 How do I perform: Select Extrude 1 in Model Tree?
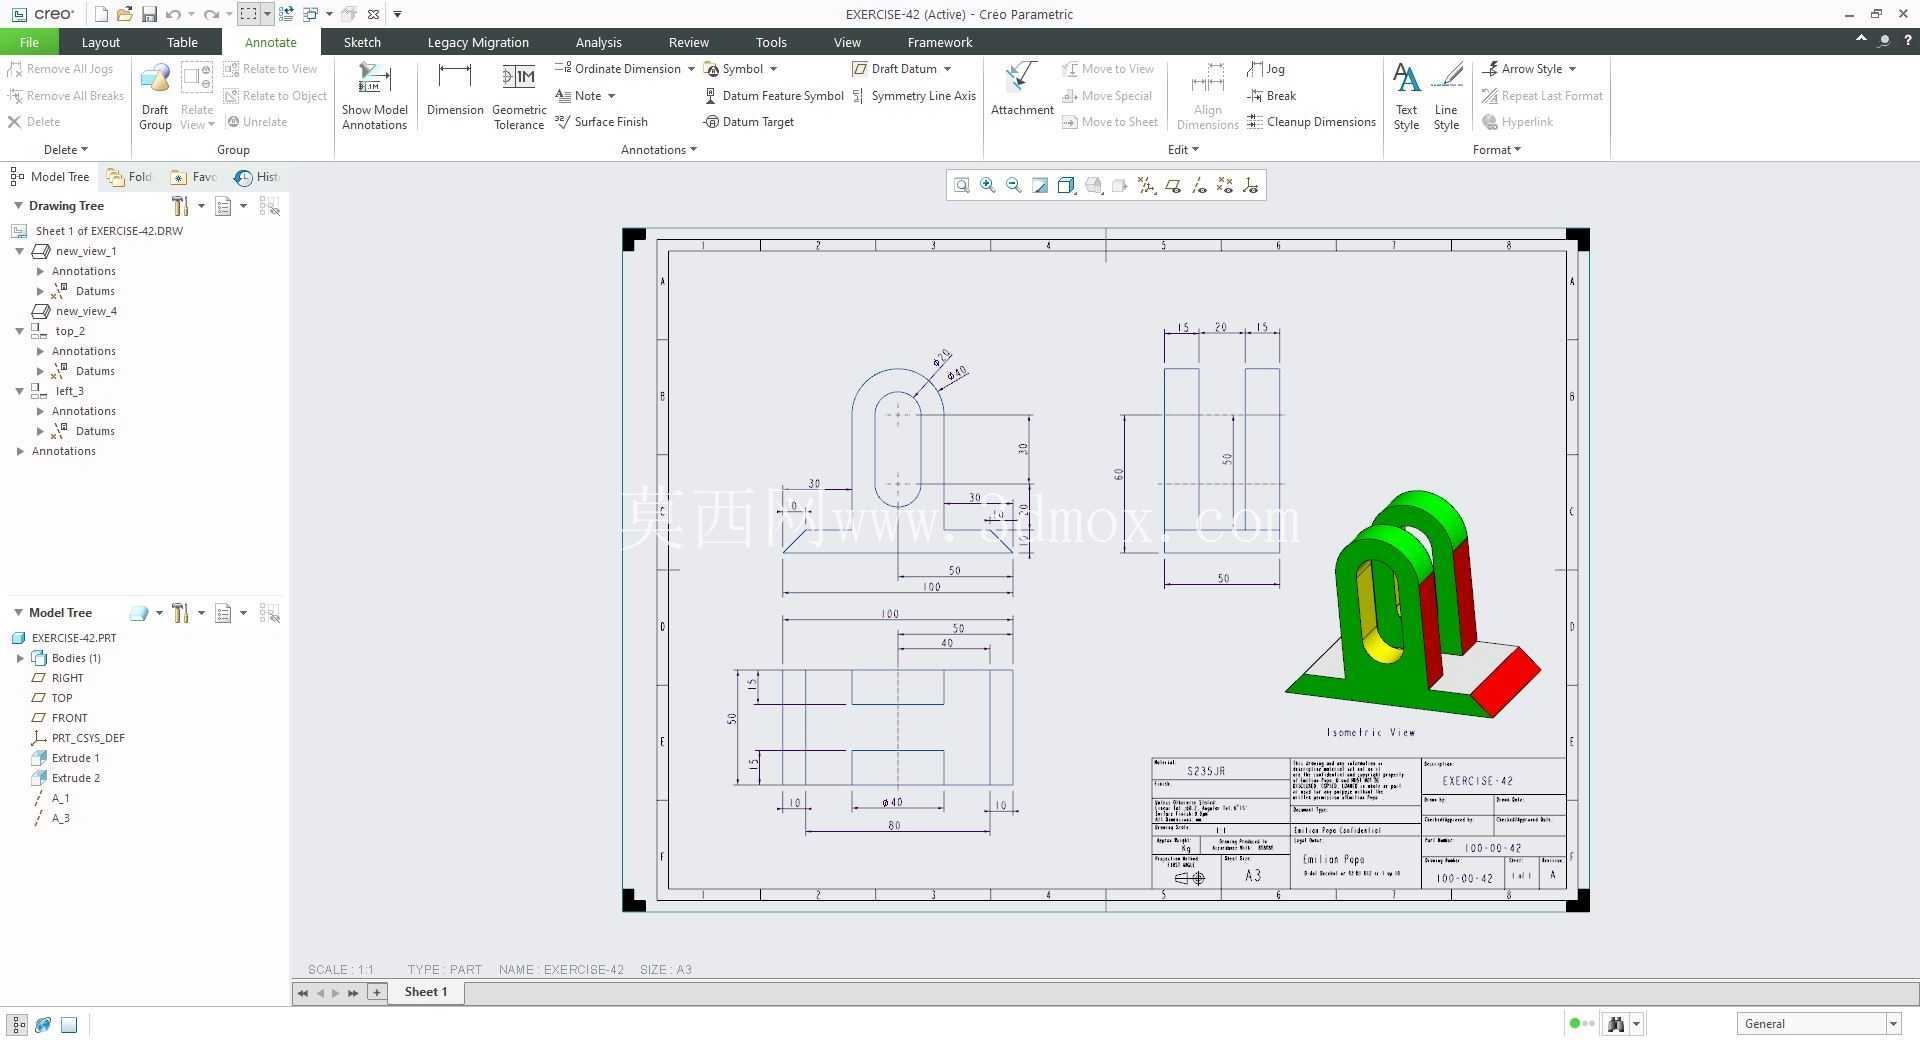pyautogui.click(x=66, y=758)
